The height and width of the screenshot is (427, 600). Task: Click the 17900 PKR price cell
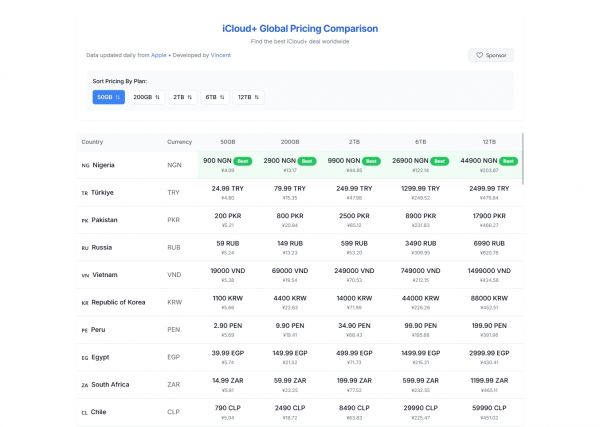pyautogui.click(x=489, y=220)
